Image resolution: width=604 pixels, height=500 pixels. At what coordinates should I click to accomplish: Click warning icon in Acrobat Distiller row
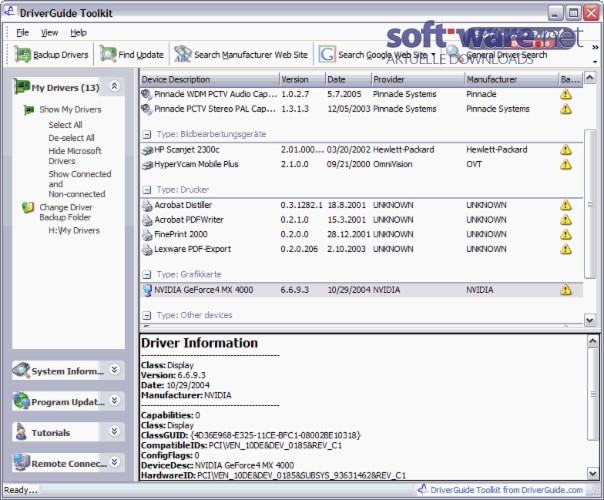click(x=565, y=205)
